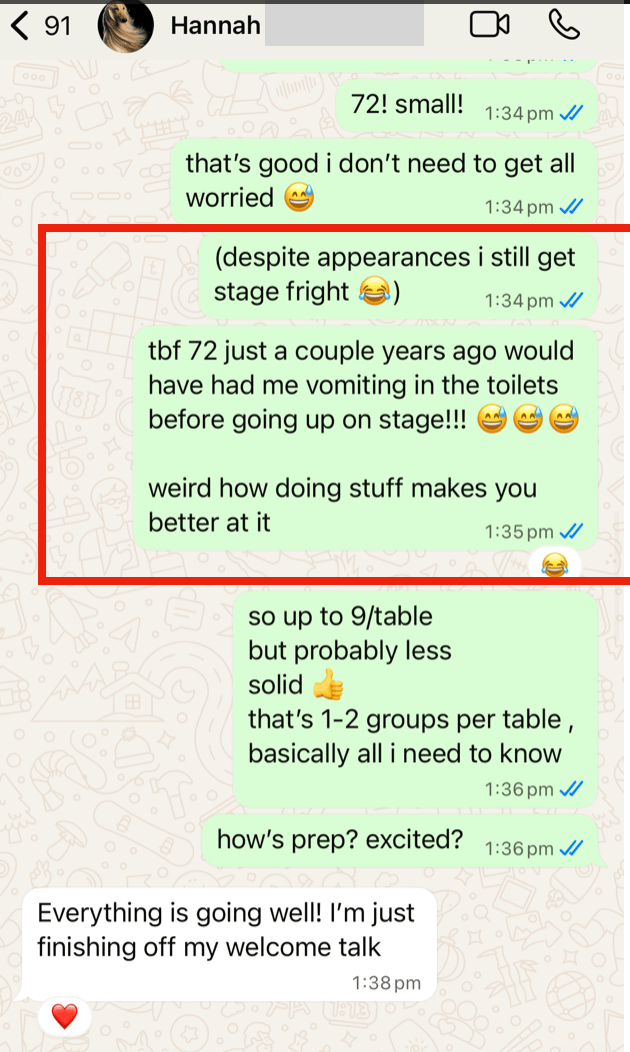Select the "that's good i don't need" message
The width and height of the screenshot is (630, 1052).
pos(384,182)
